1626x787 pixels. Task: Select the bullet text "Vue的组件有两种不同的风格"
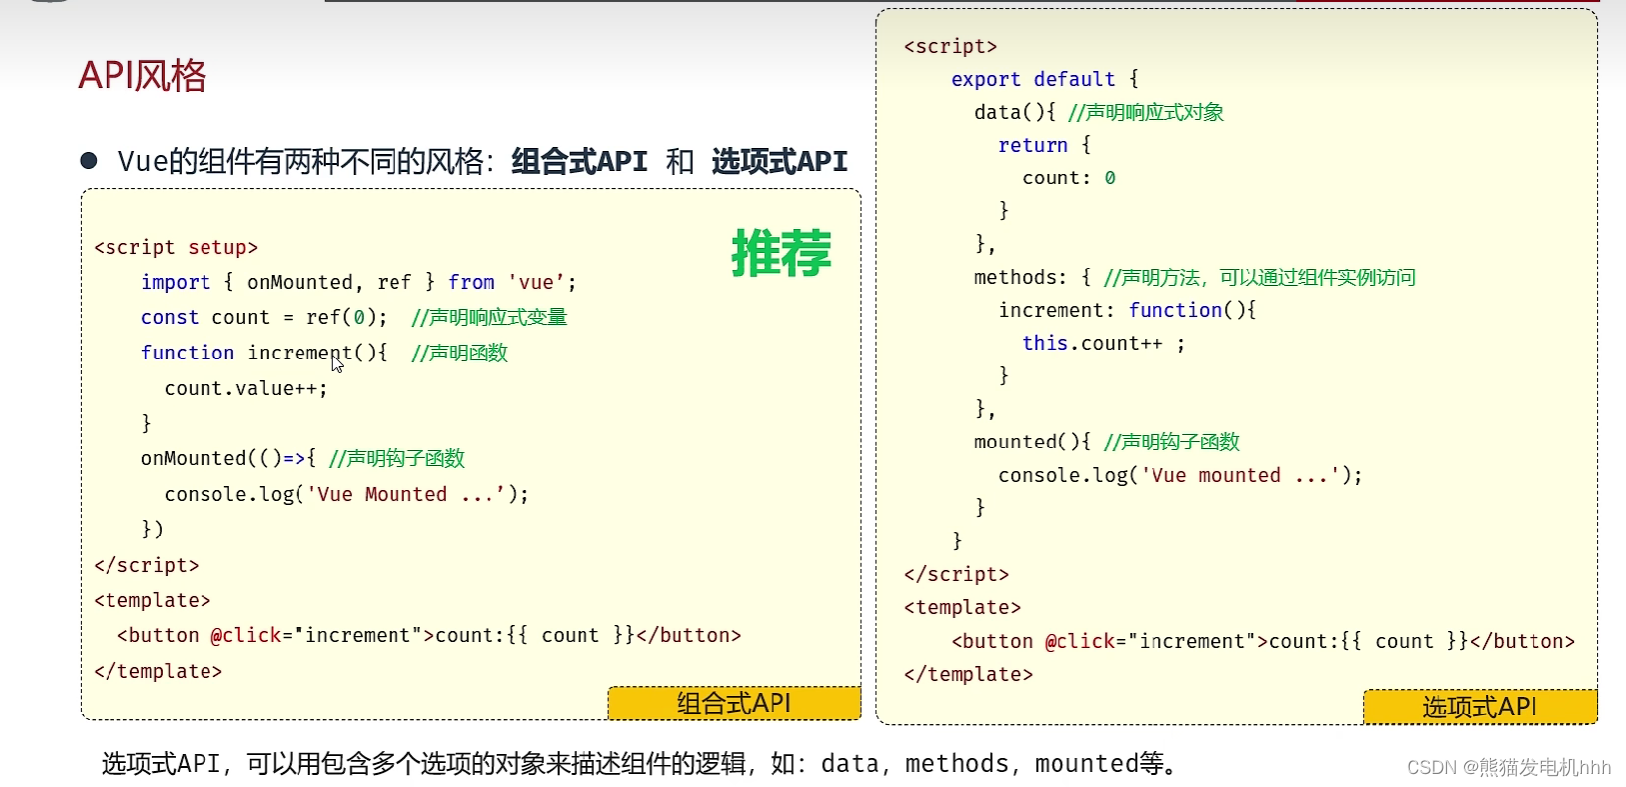(300, 161)
